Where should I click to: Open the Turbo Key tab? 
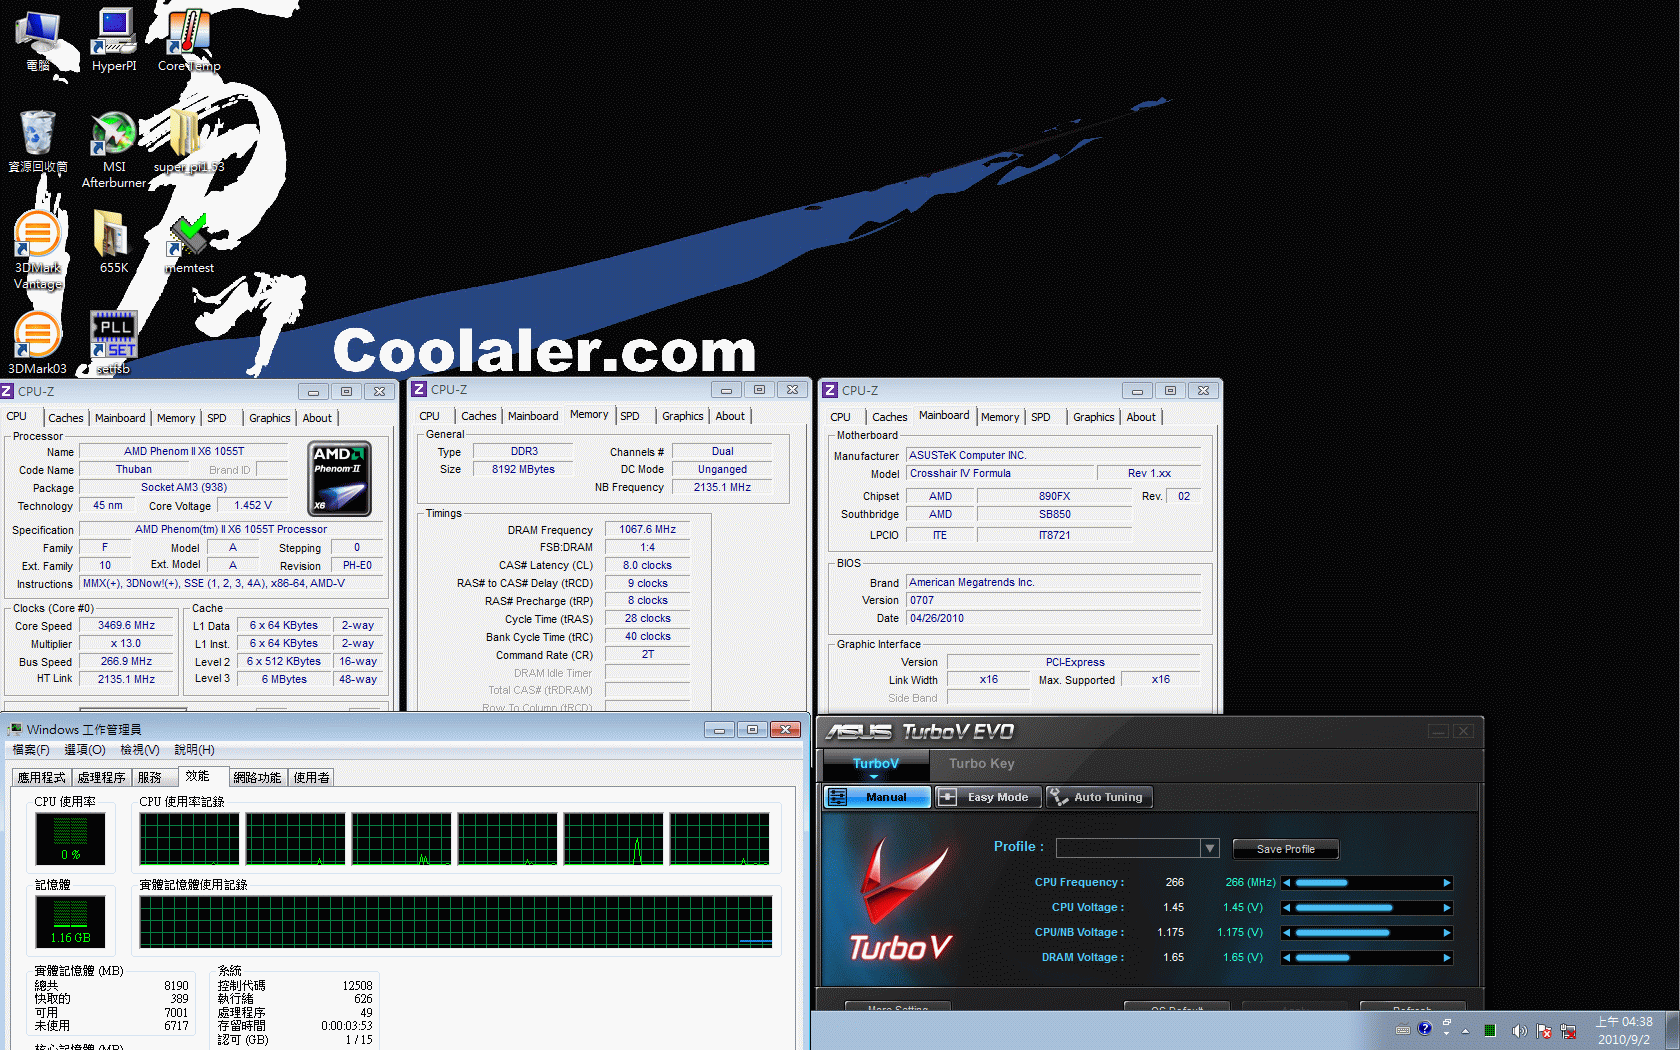point(981,764)
